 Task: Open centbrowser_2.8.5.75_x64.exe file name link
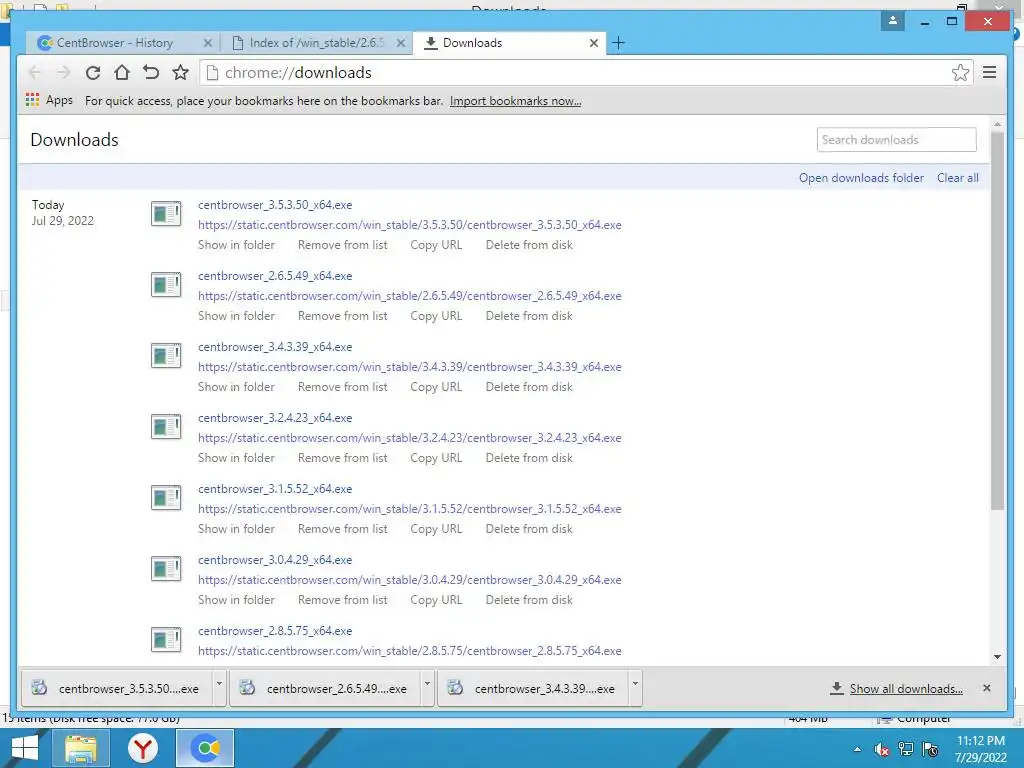point(275,631)
